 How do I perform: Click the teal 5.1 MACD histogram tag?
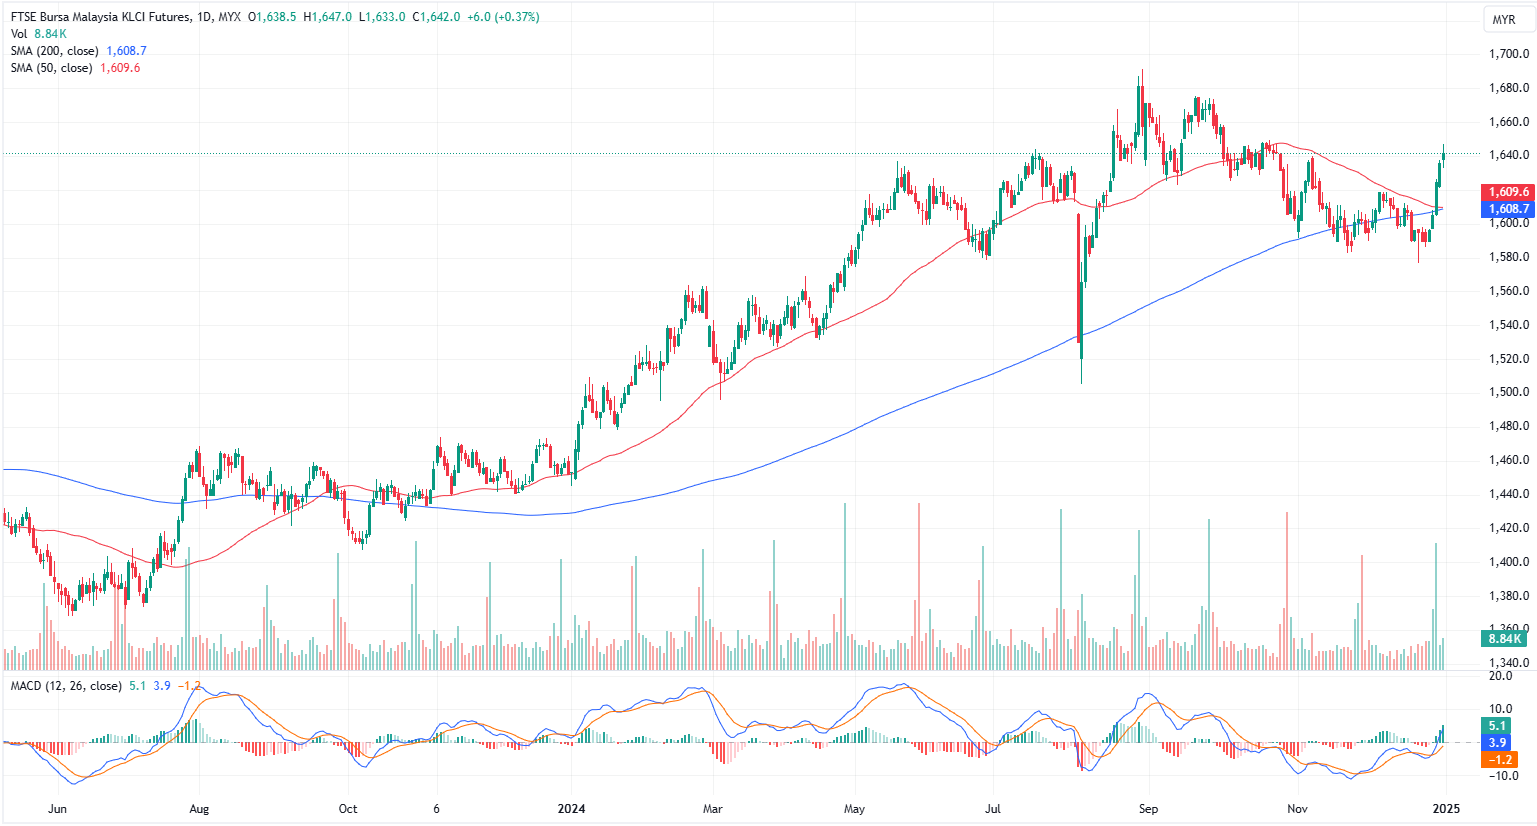pyautogui.click(x=1497, y=726)
